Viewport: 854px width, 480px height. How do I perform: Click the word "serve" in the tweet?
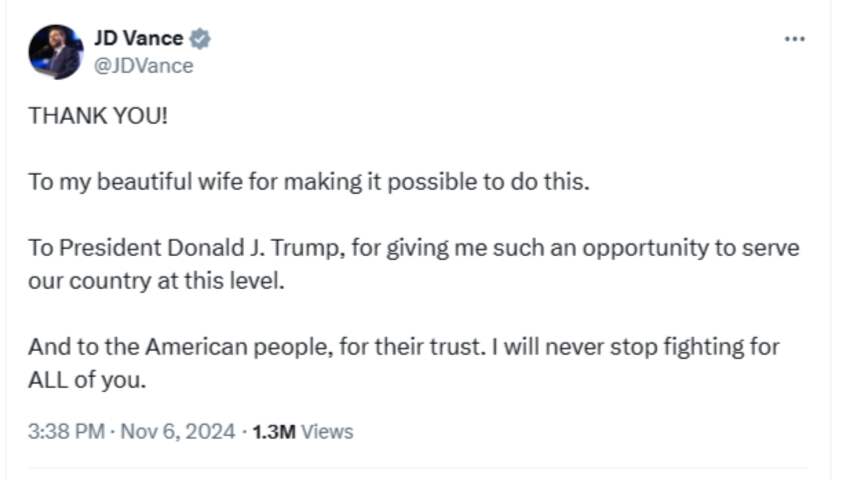777,249
